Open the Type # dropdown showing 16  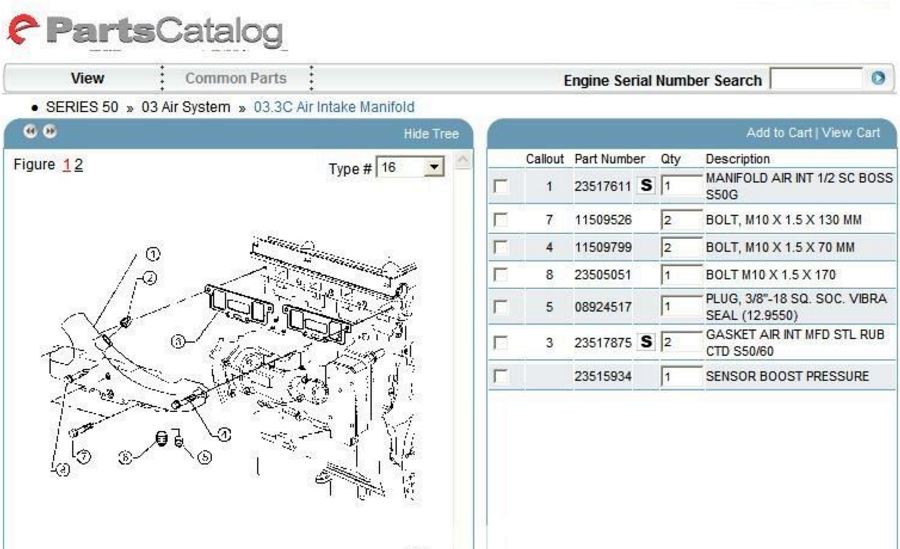pyautogui.click(x=410, y=167)
